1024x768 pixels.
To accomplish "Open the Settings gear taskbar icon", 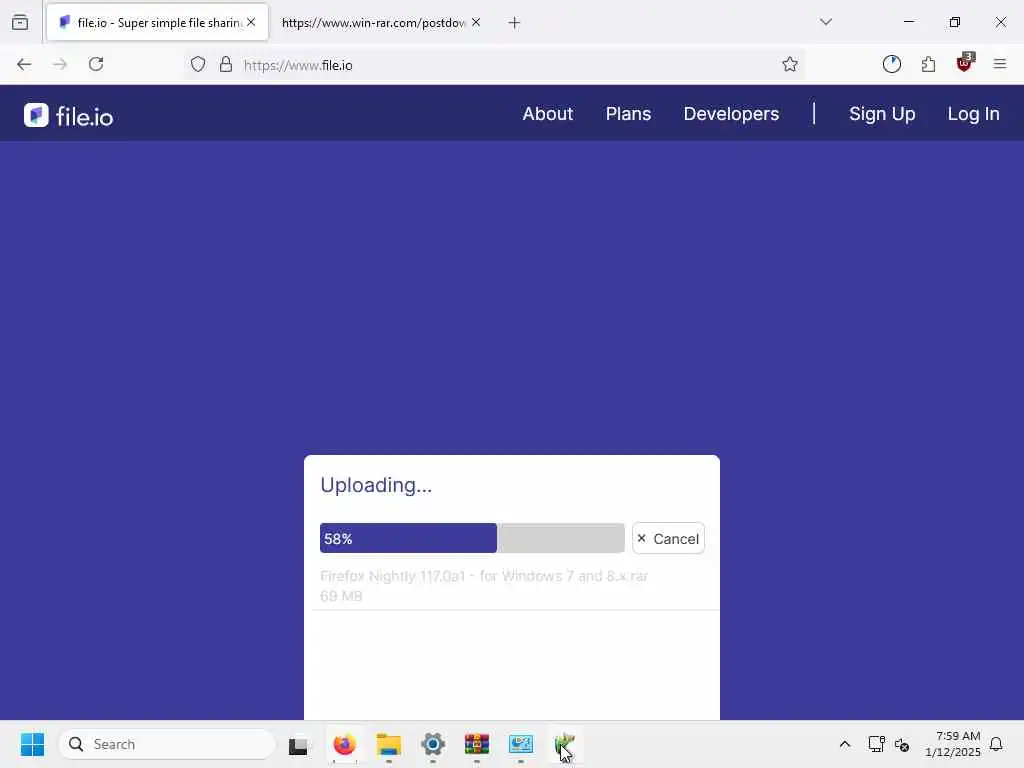I will coord(432,744).
